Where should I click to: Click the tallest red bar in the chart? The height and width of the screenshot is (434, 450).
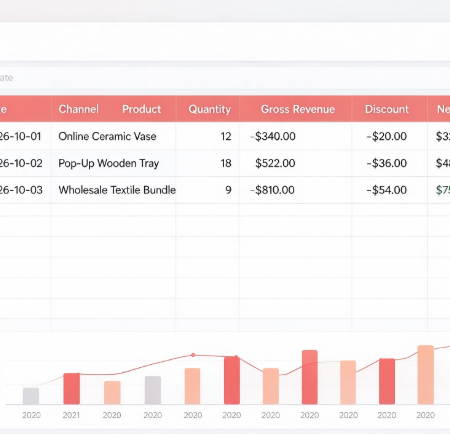tap(310, 377)
